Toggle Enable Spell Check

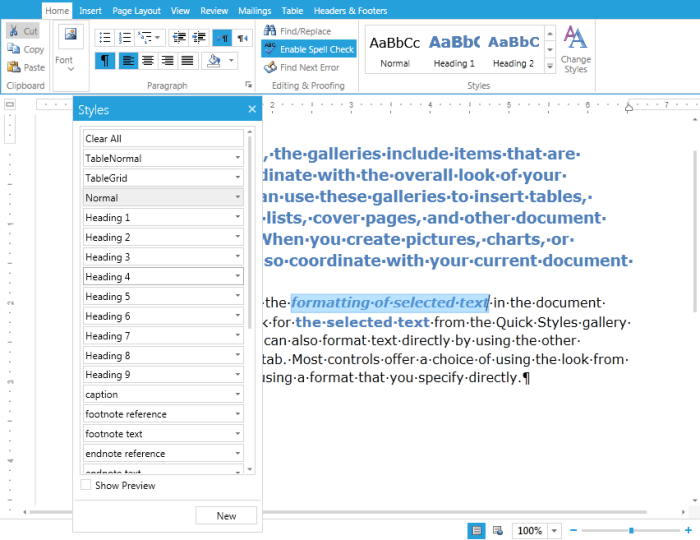coord(308,49)
